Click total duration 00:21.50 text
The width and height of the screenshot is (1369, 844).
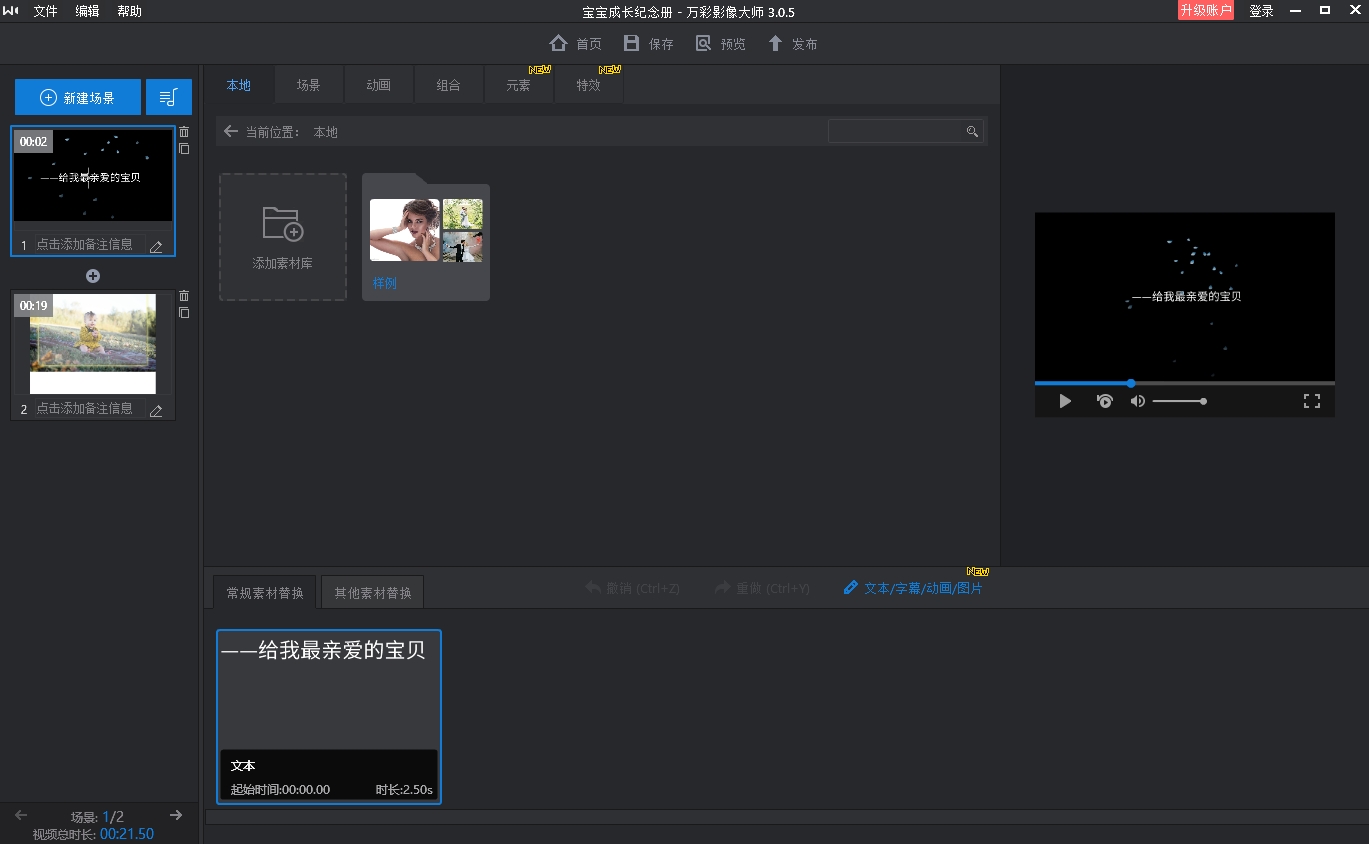pyautogui.click(x=127, y=834)
